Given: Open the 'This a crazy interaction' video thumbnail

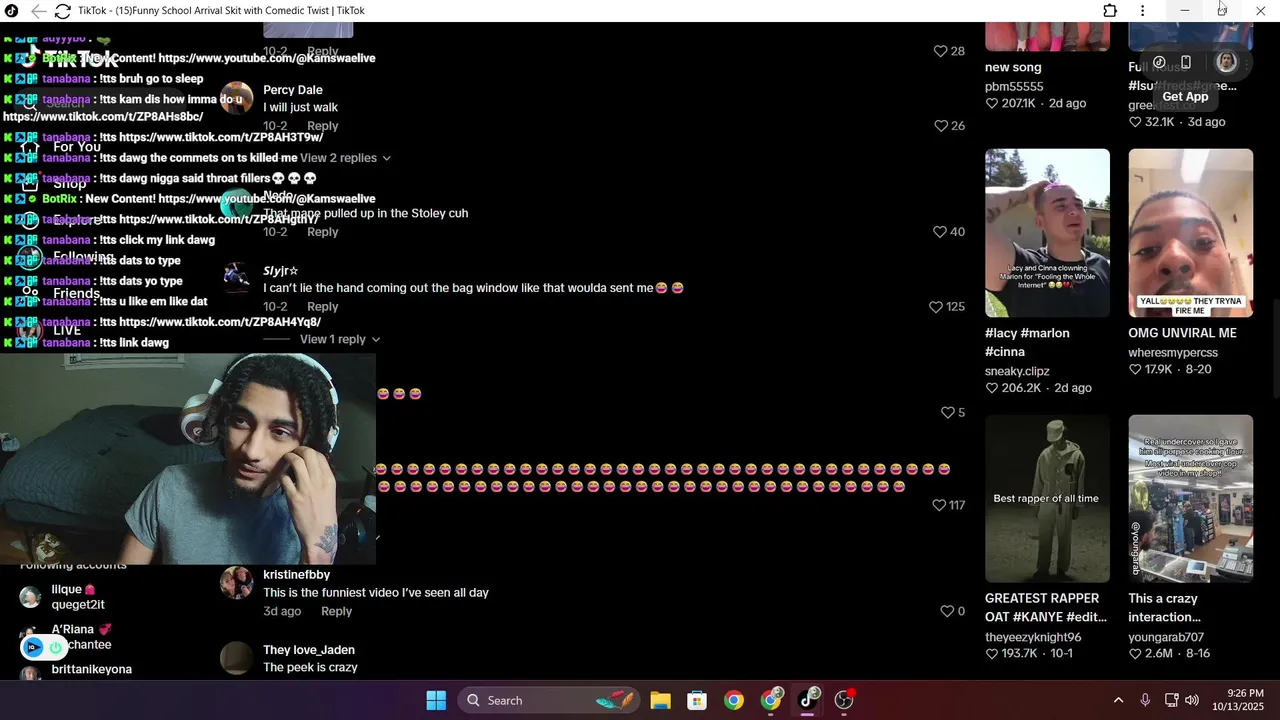Looking at the screenshot, I should coord(1190,498).
